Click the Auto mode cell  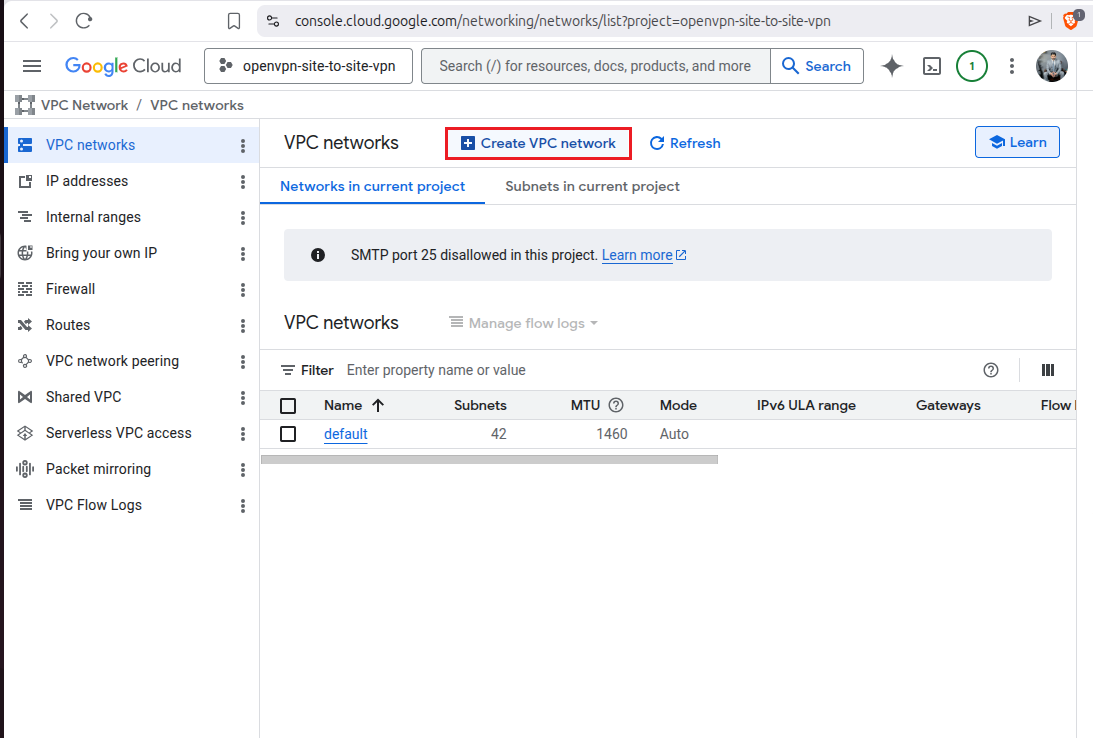pyautogui.click(x=674, y=434)
